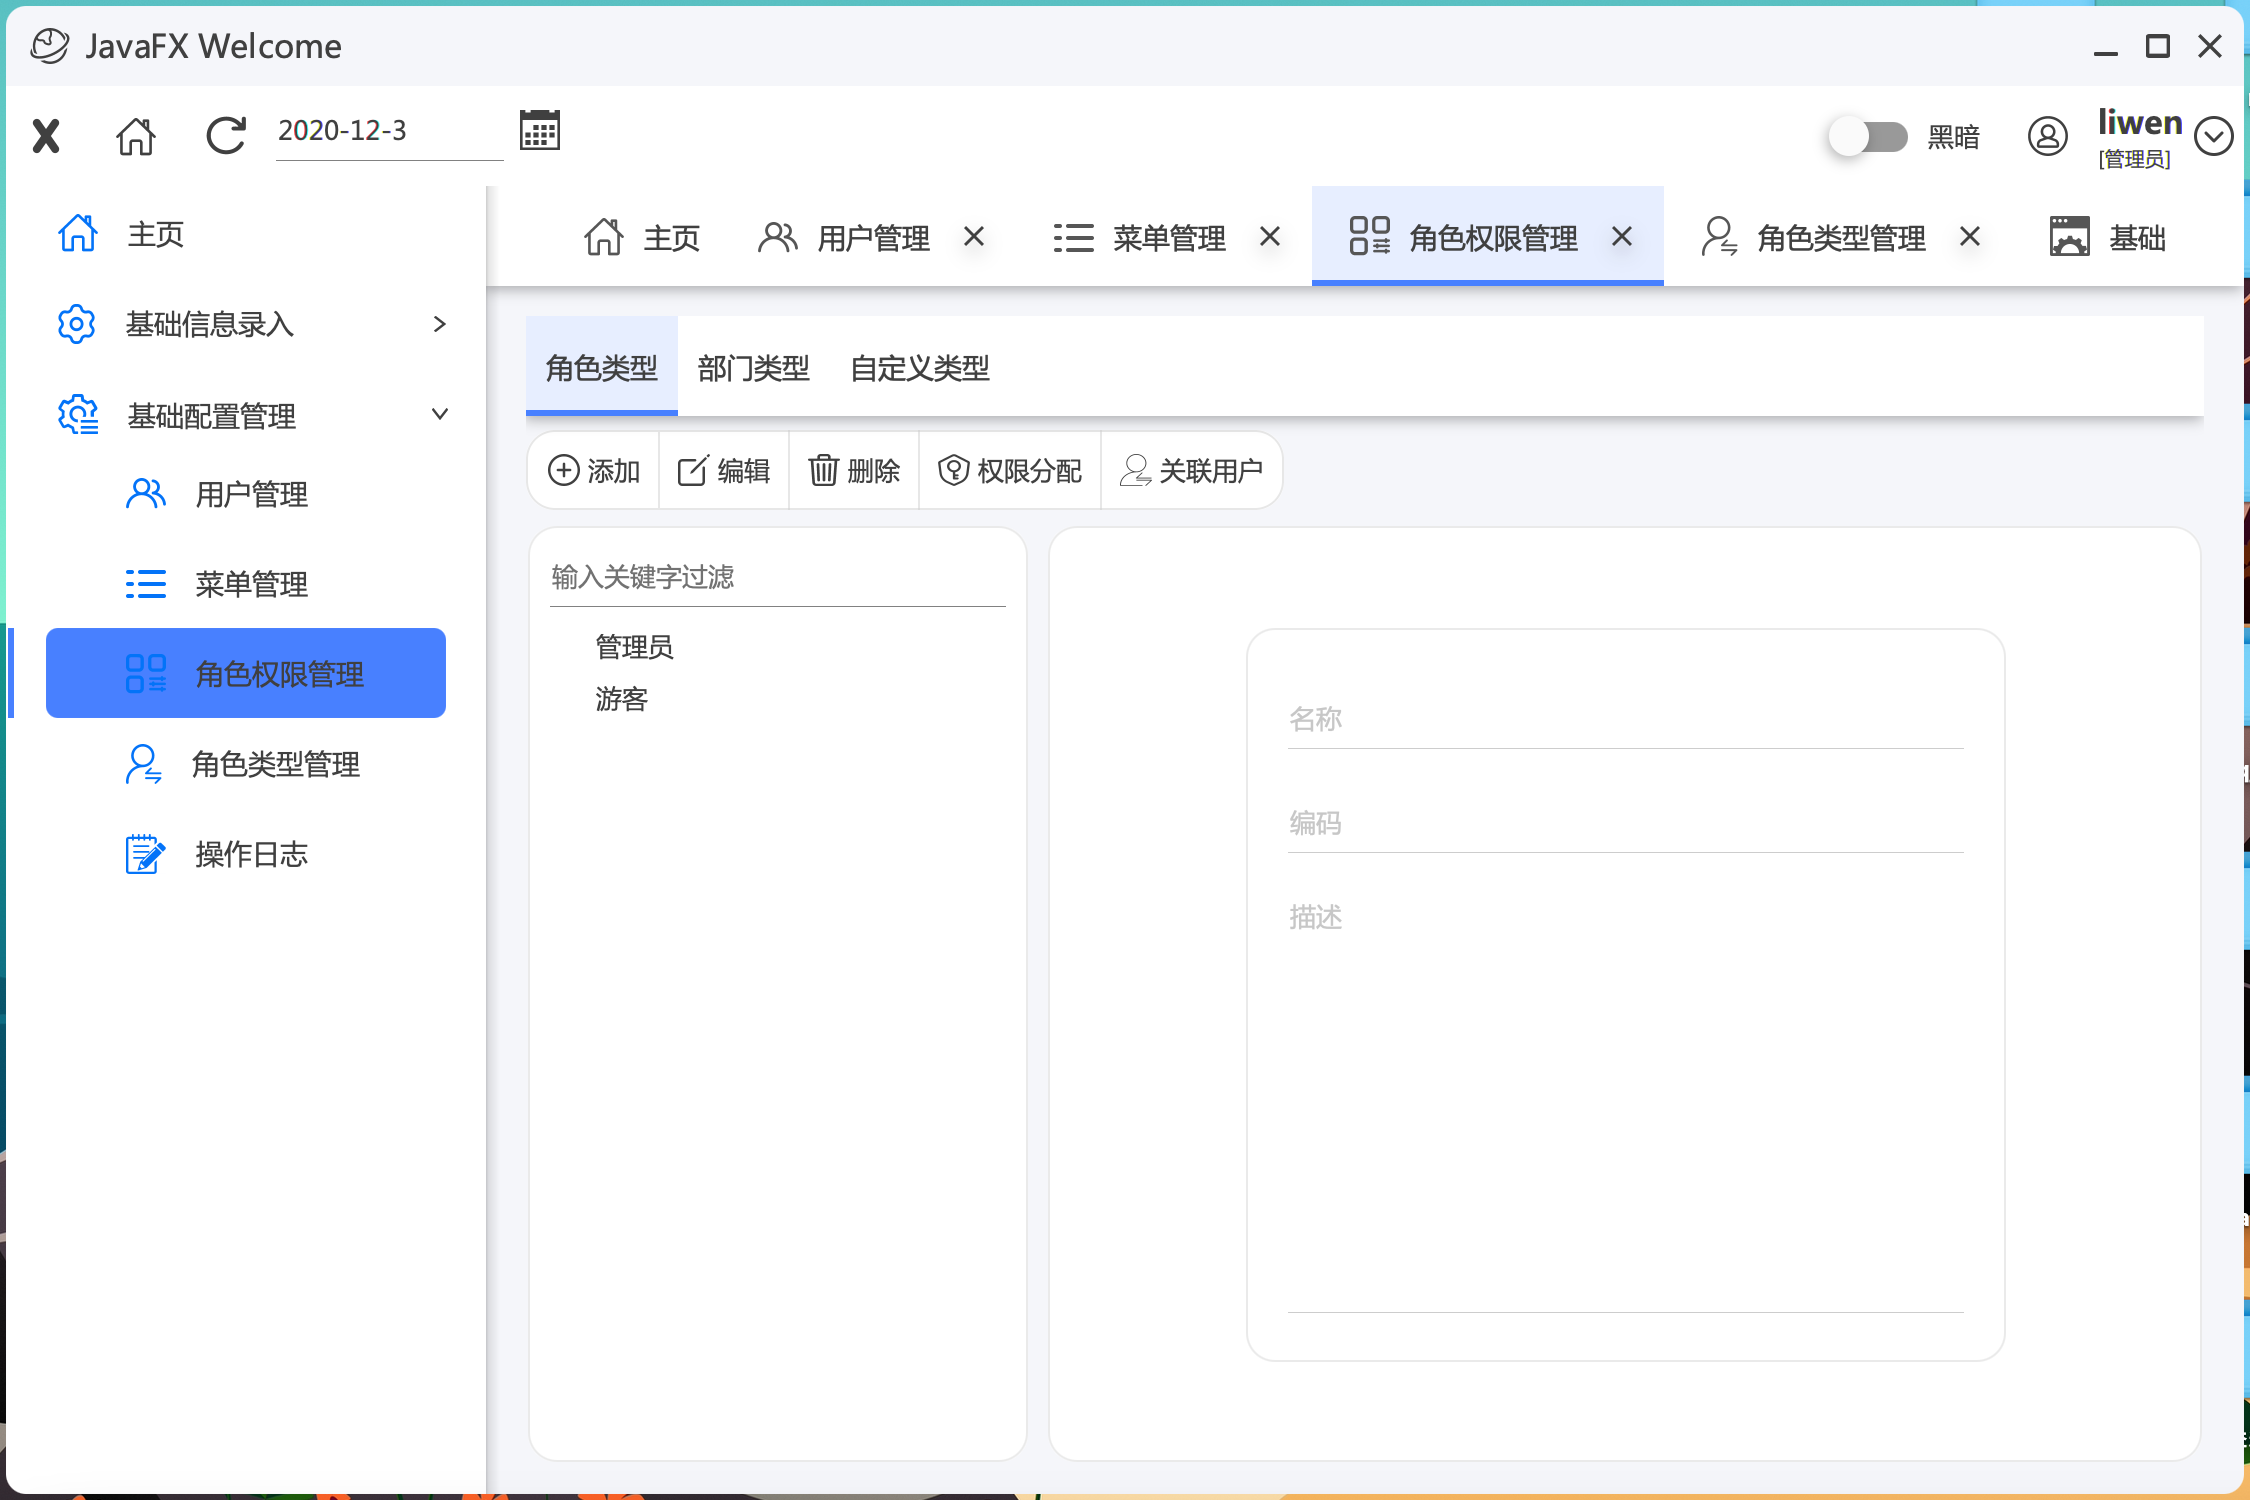Click the 添加 add button
The image size is (2250, 1500).
click(x=594, y=470)
